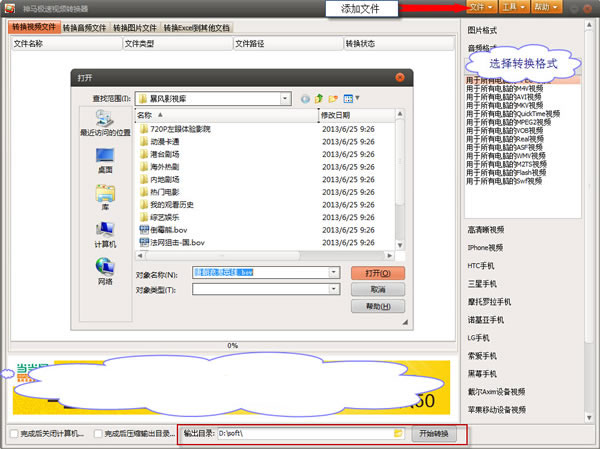Switch to the 转换音频文件 tab
Image resolution: width=600 pixels, height=449 pixels.
click(x=84, y=28)
